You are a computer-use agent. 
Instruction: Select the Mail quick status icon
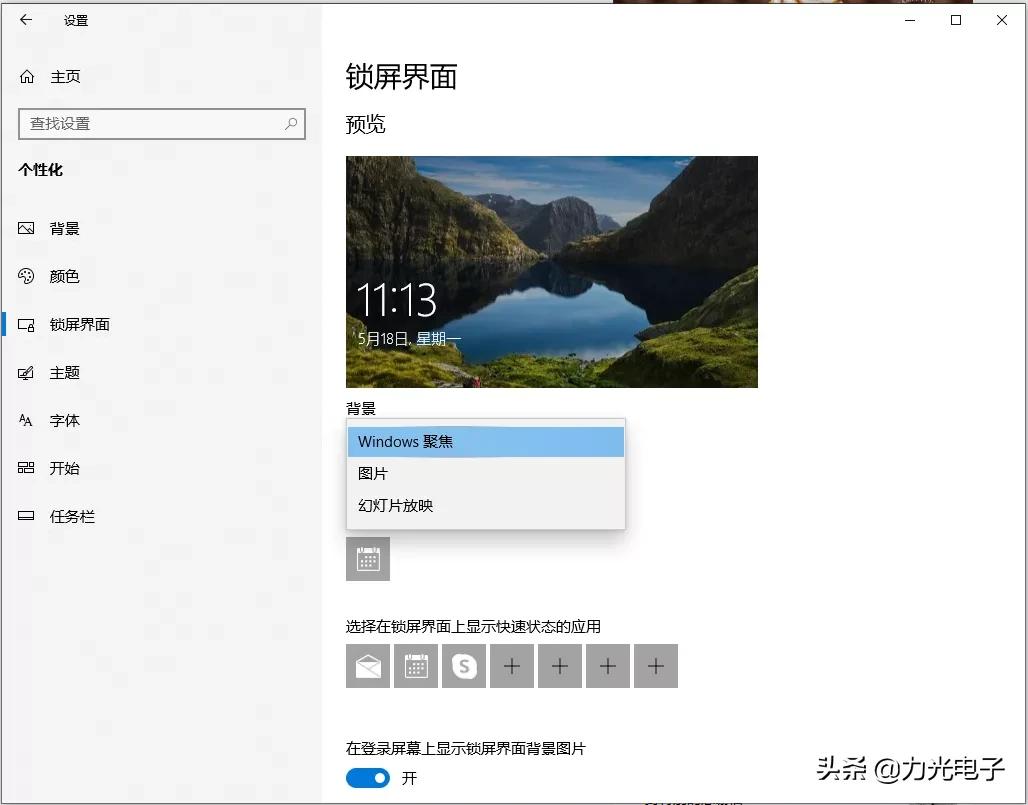[x=368, y=665]
